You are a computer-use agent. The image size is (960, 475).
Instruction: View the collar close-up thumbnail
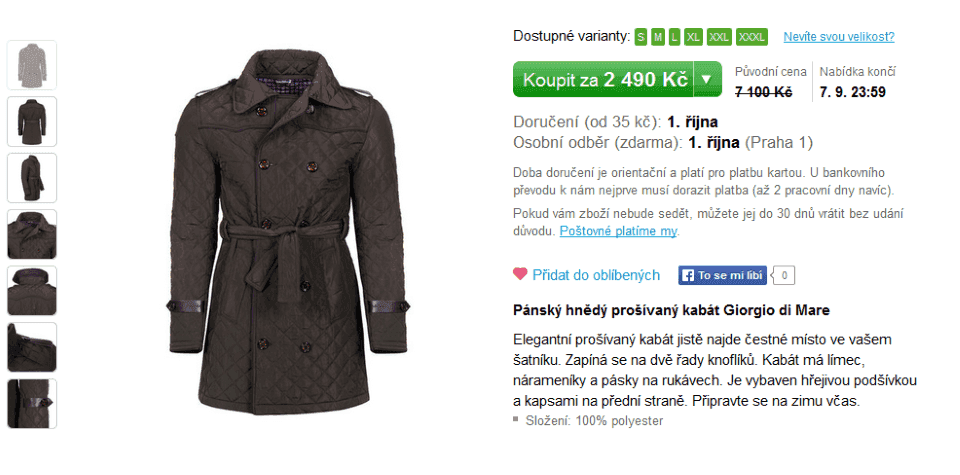click(32, 291)
